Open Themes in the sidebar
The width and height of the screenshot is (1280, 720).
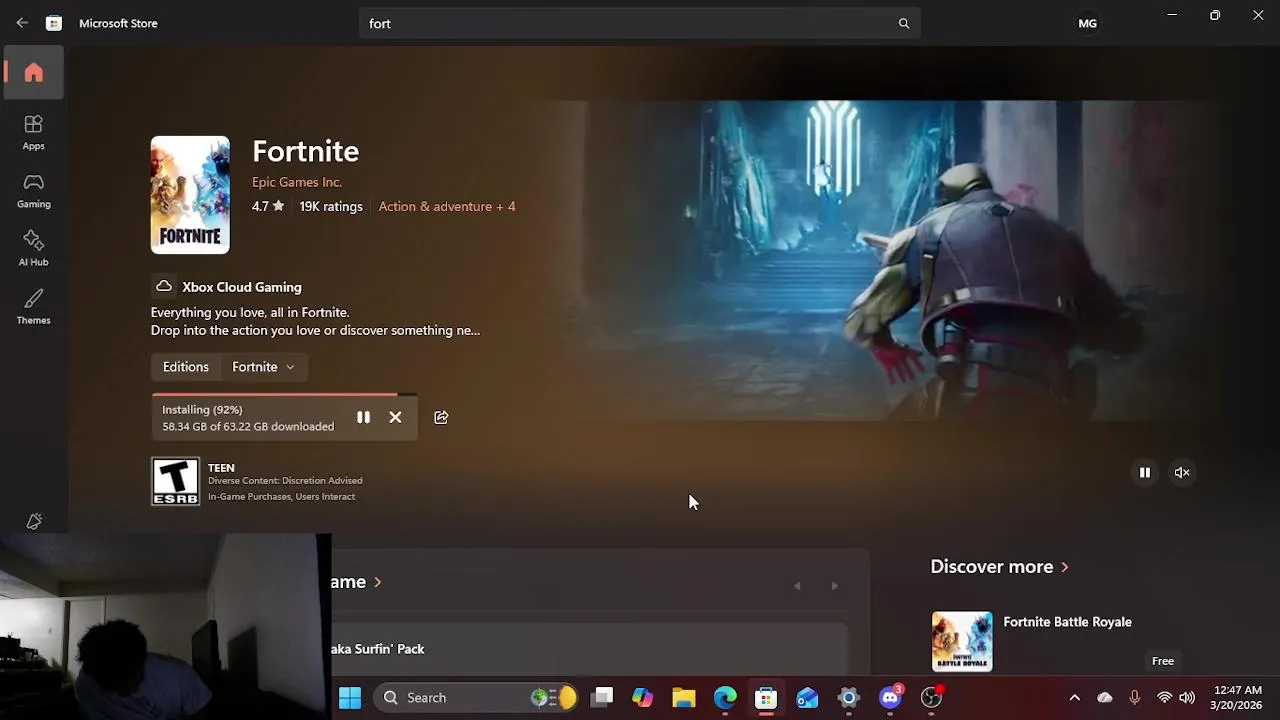click(34, 306)
